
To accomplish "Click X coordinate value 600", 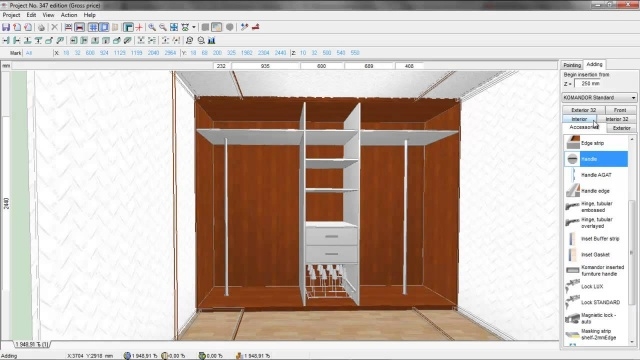I will [90, 53].
